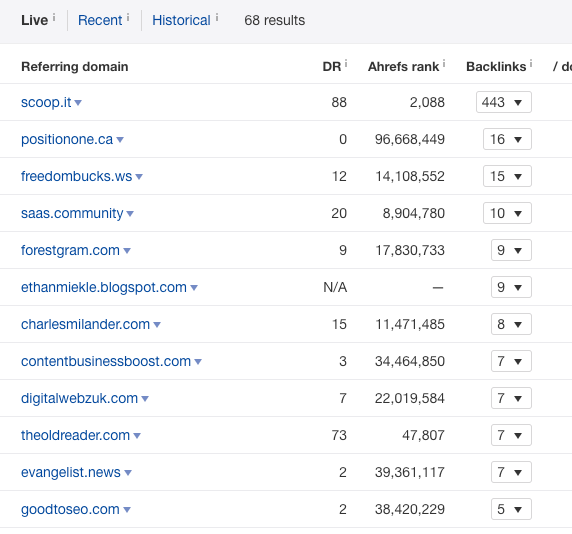This screenshot has width=572, height=534.
Task: Switch to the Historical tab
Action: pyautogui.click(x=181, y=20)
